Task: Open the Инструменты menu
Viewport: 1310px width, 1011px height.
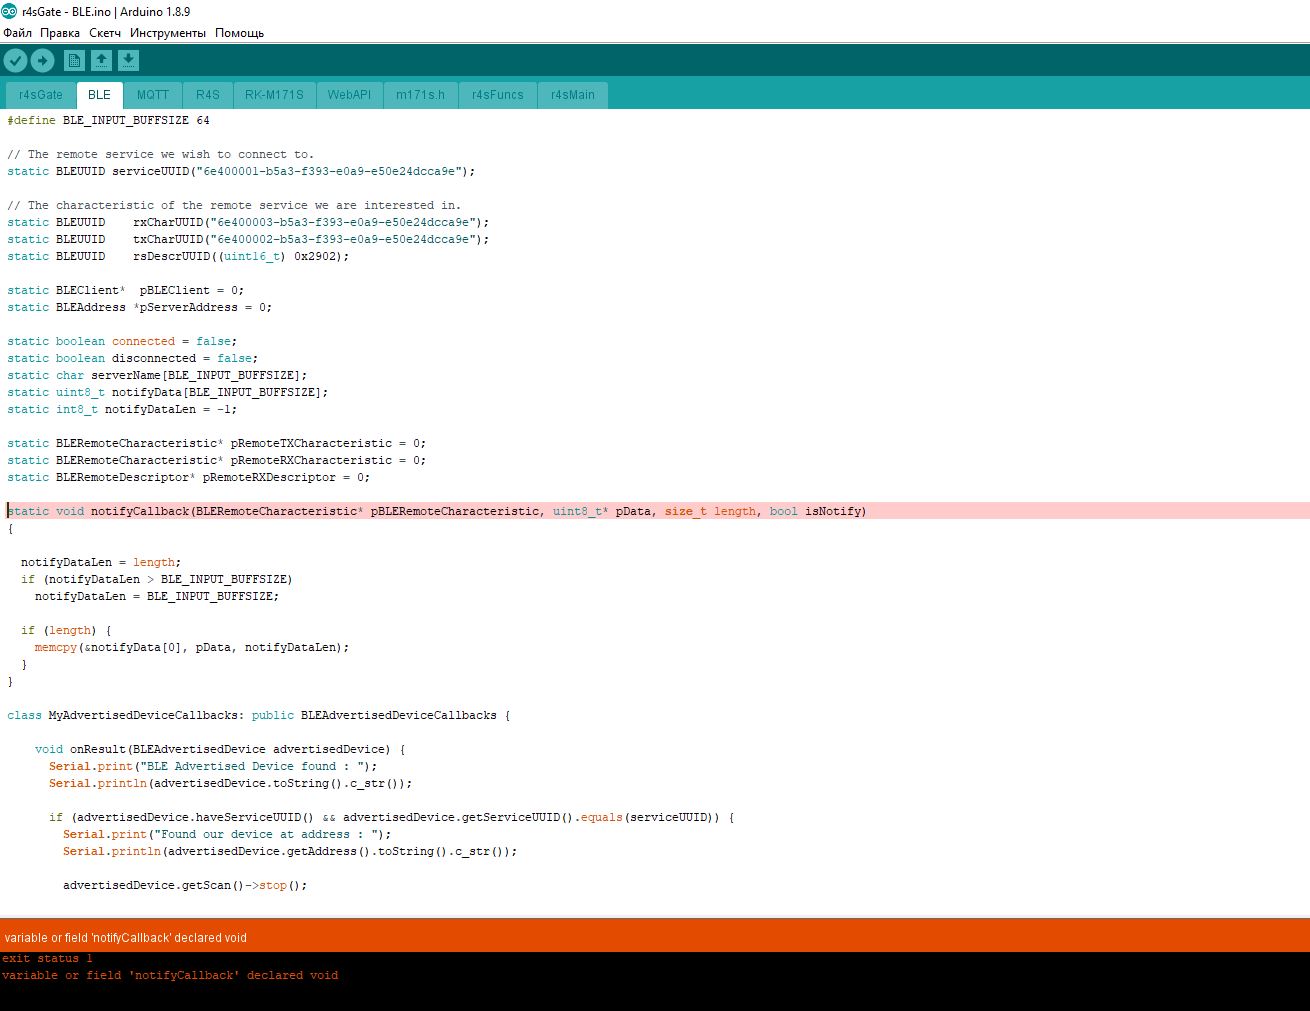Action: [x=168, y=33]
